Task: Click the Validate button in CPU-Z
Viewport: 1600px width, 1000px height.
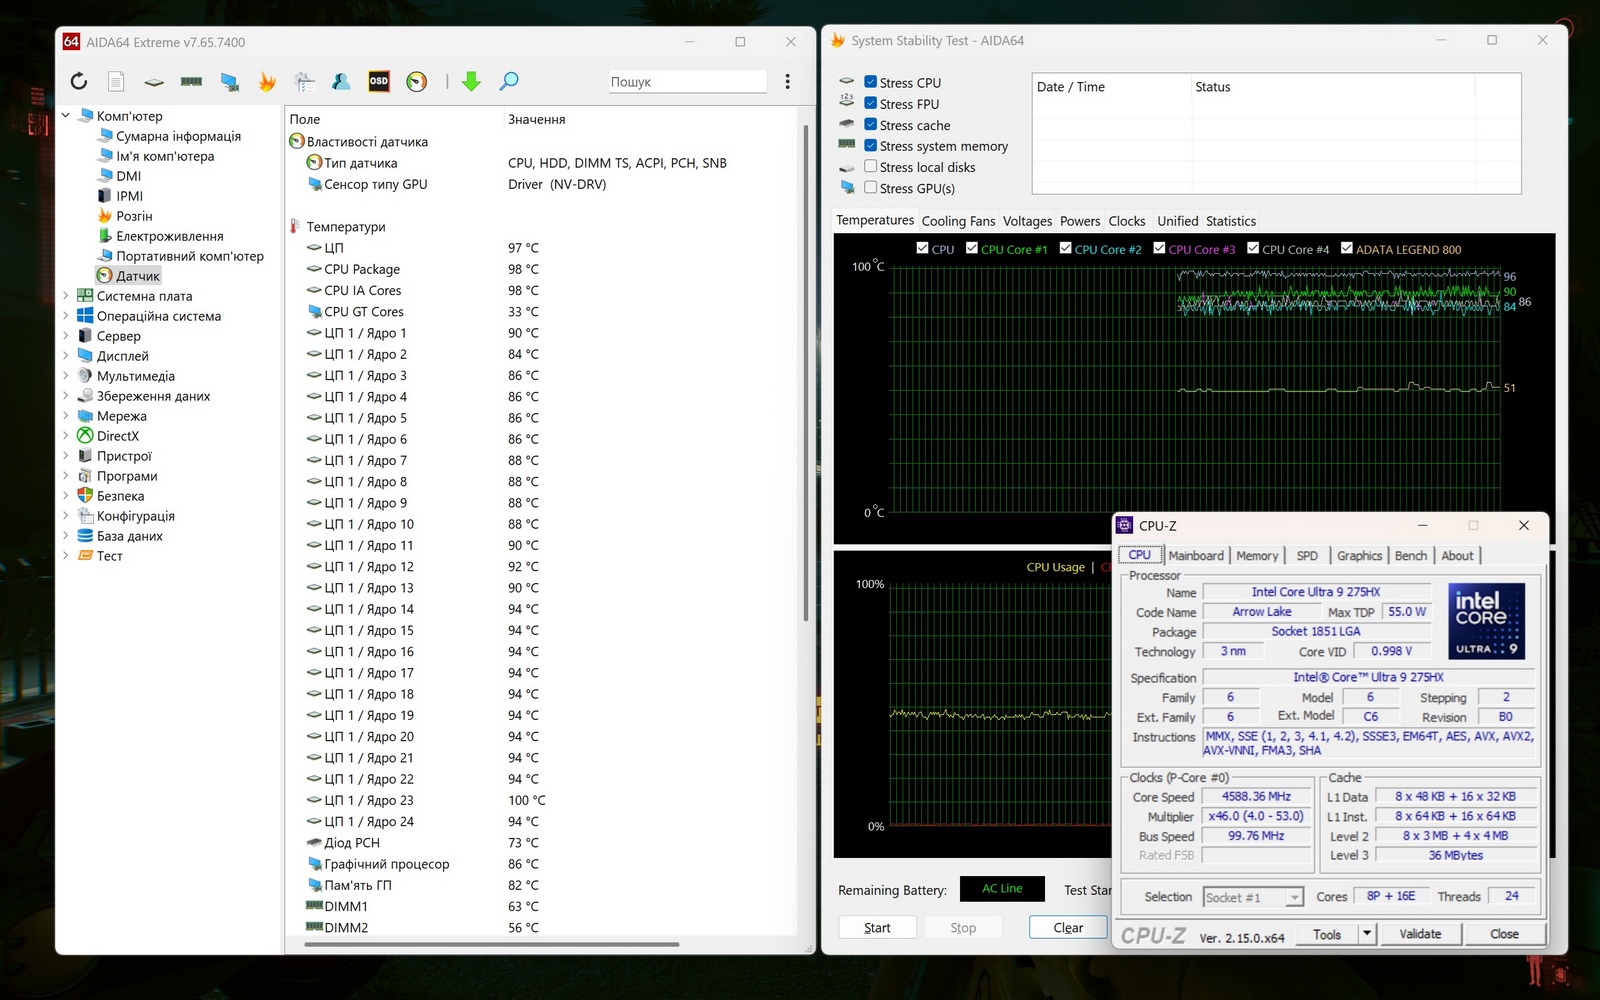Action: pyautogui.click(x=1420, y=934)
